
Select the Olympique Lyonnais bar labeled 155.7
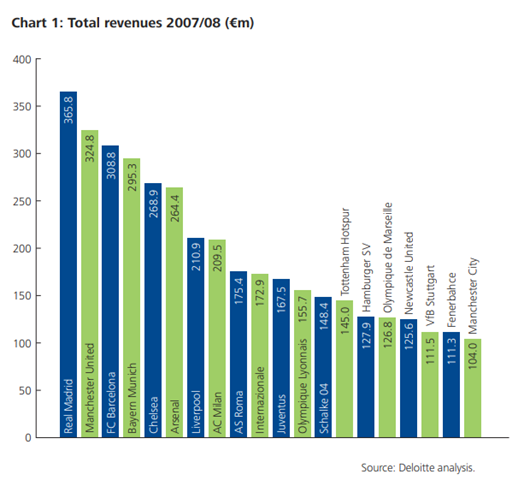[x=303, y=364]
